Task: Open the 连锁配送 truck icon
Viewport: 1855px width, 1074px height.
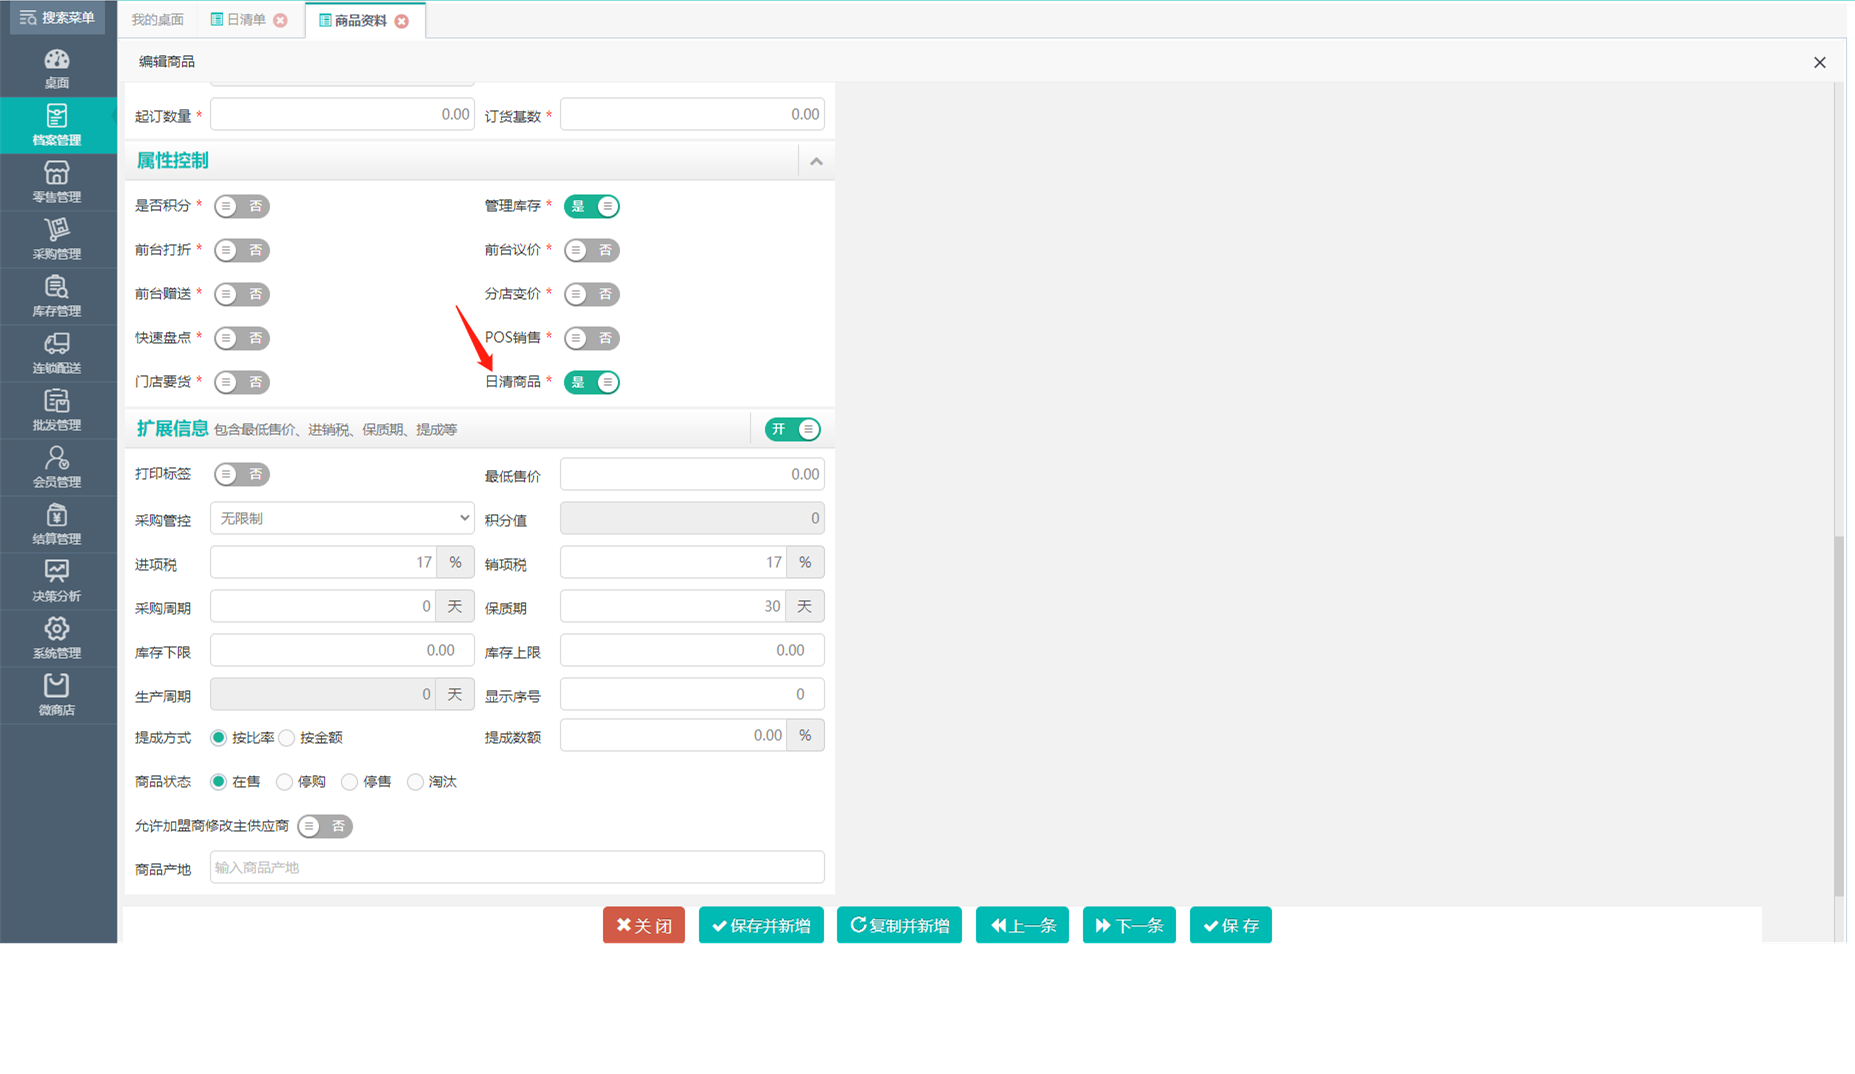Action: coord(57,353)
